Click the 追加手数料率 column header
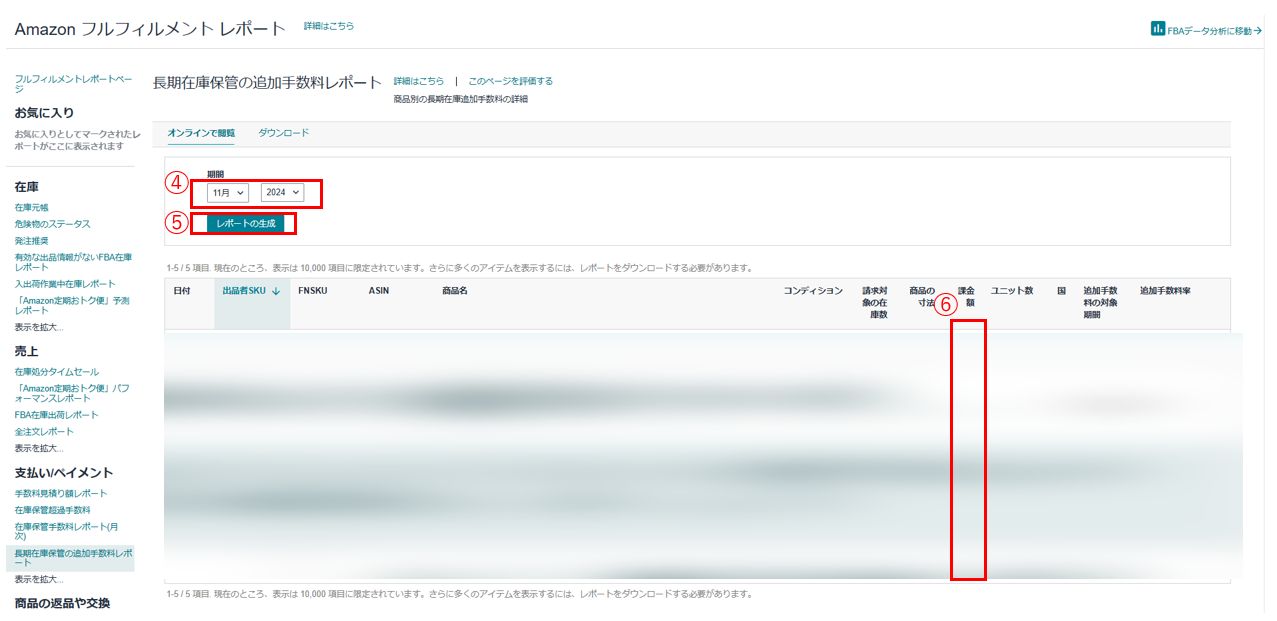The image size is (1277, 621). (x=1165, y=291)
